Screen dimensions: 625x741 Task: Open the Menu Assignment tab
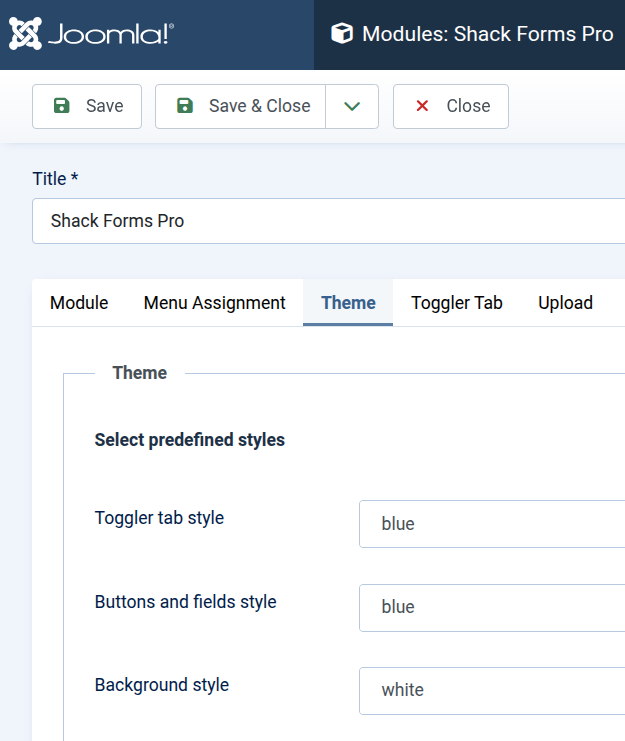214,303
